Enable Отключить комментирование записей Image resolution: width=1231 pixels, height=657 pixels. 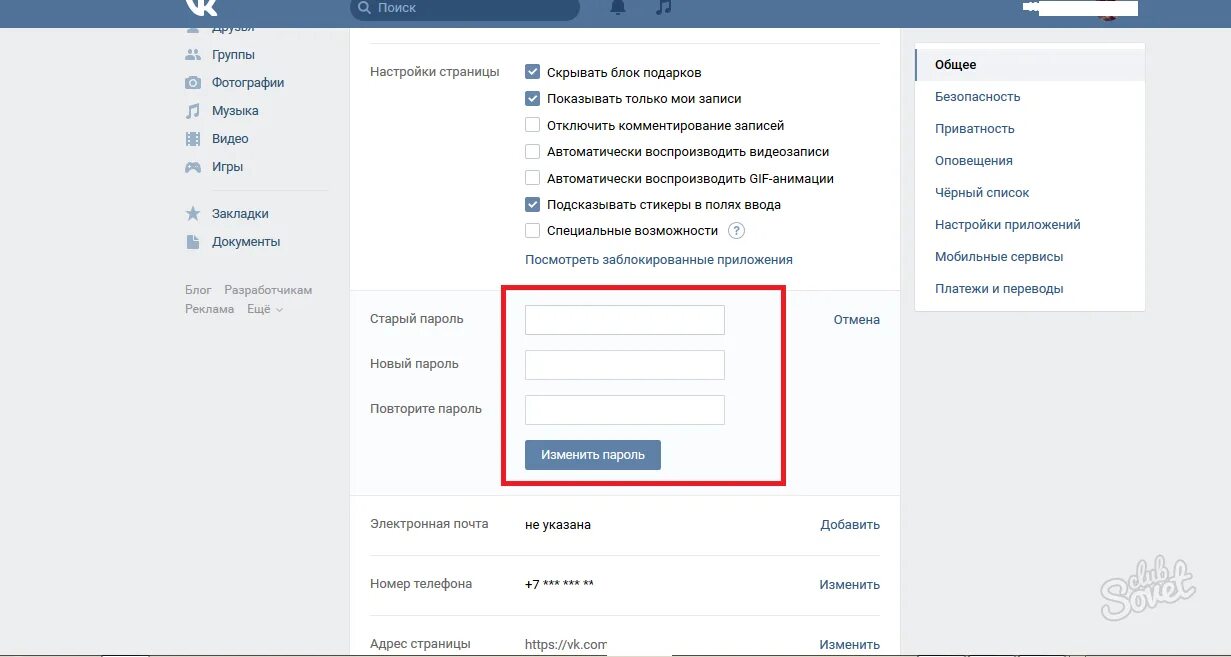tap(533, 125)
